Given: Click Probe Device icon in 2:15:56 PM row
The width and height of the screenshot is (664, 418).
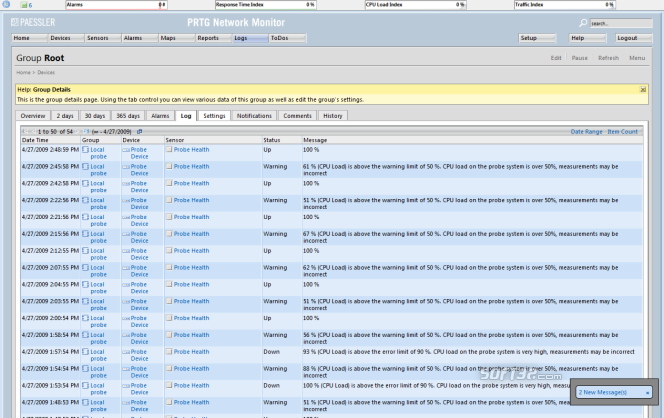Looking at the screenshot, I should tap(126, 234).
